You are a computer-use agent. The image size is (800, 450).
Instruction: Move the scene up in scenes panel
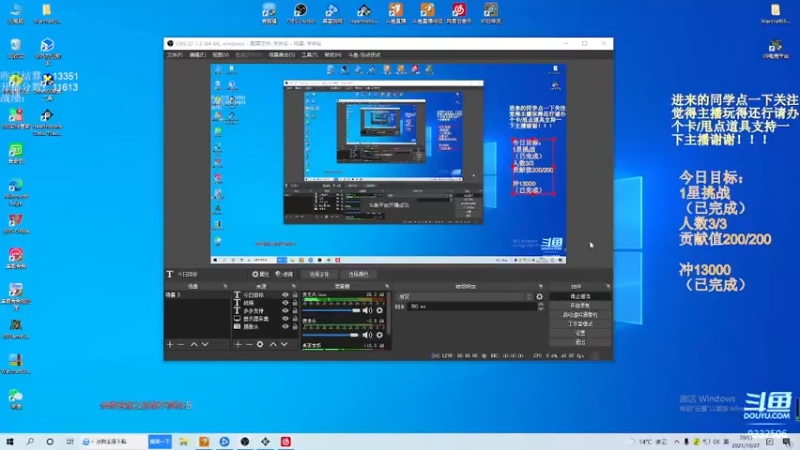click(x=194, y=344)
